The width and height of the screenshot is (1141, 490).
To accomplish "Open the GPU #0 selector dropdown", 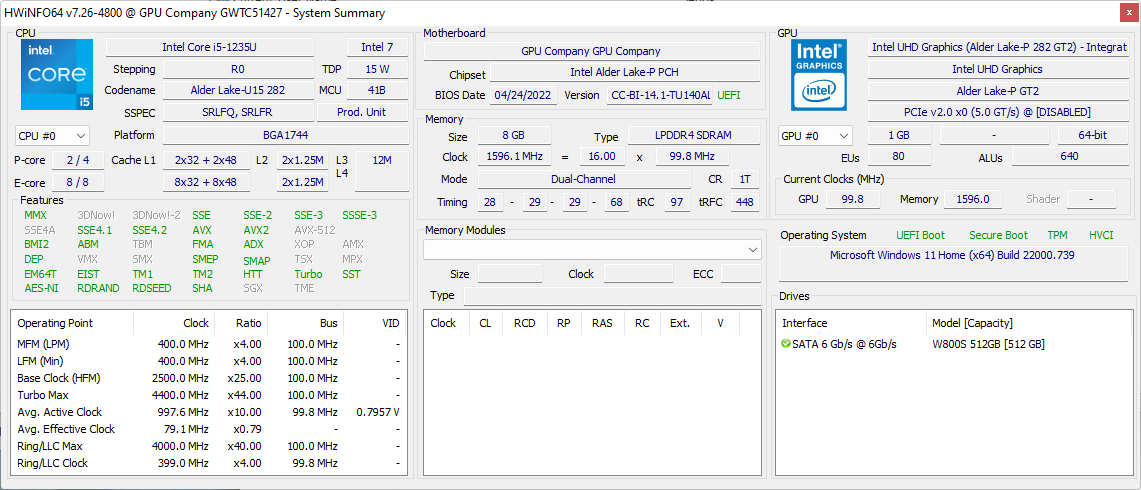I will (816, 135).
